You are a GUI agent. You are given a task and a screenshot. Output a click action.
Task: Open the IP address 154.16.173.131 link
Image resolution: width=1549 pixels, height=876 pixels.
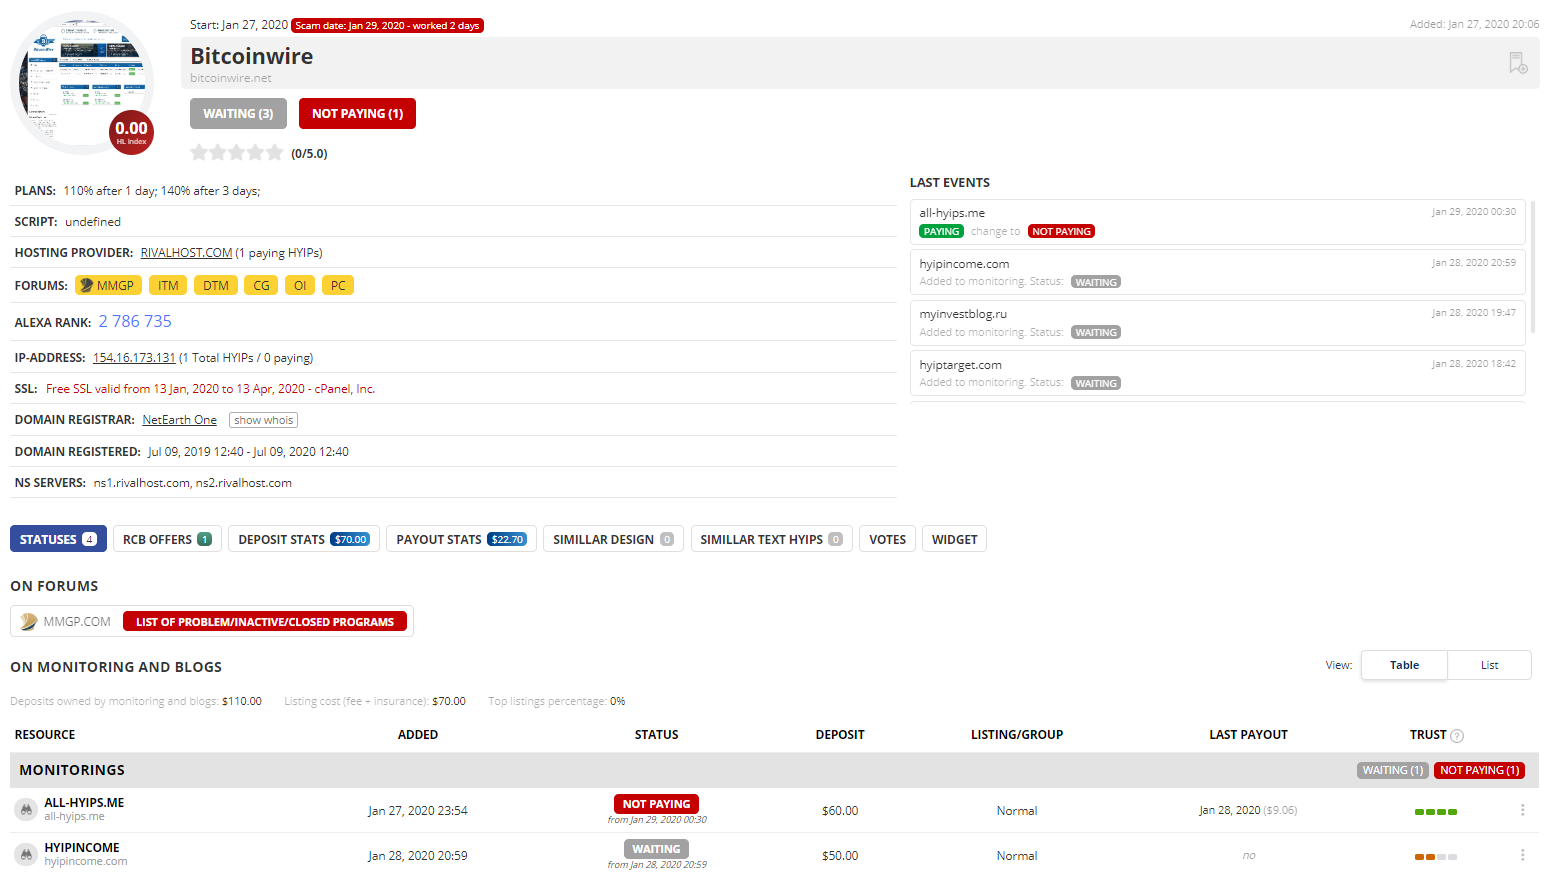coord(134,358)
